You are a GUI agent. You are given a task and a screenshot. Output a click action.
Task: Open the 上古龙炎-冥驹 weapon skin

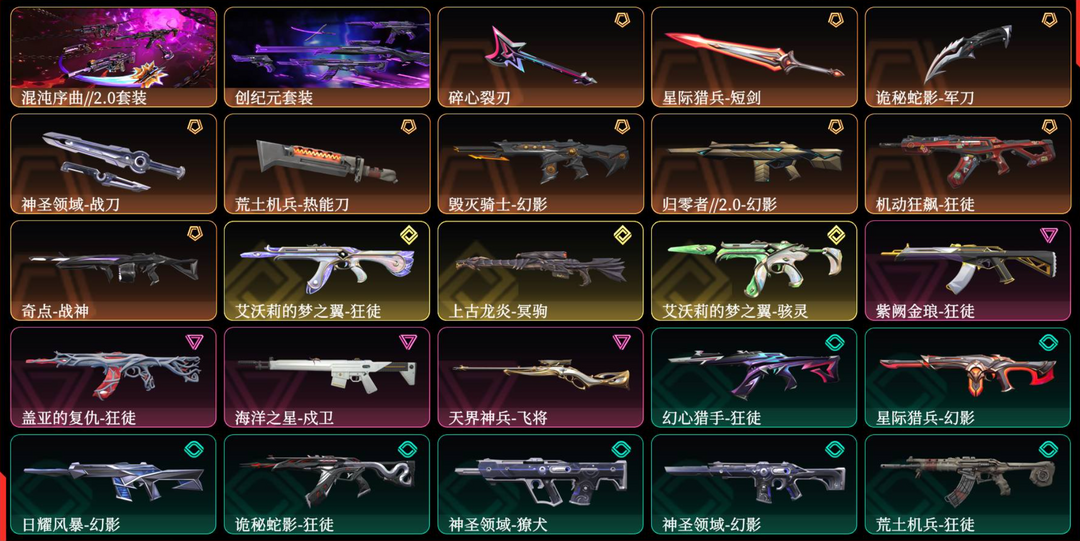point(541,271)
